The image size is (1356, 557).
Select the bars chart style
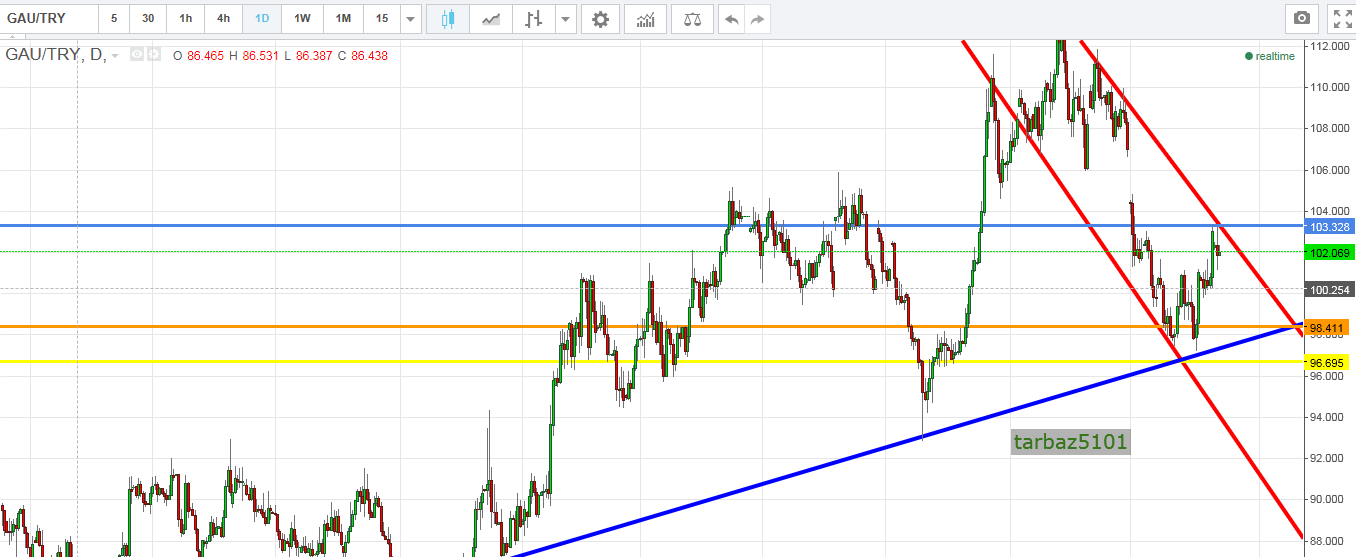534,18
